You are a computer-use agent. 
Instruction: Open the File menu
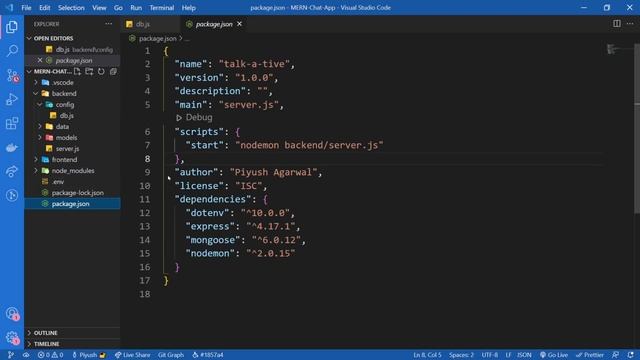click(x=26, y=8)
